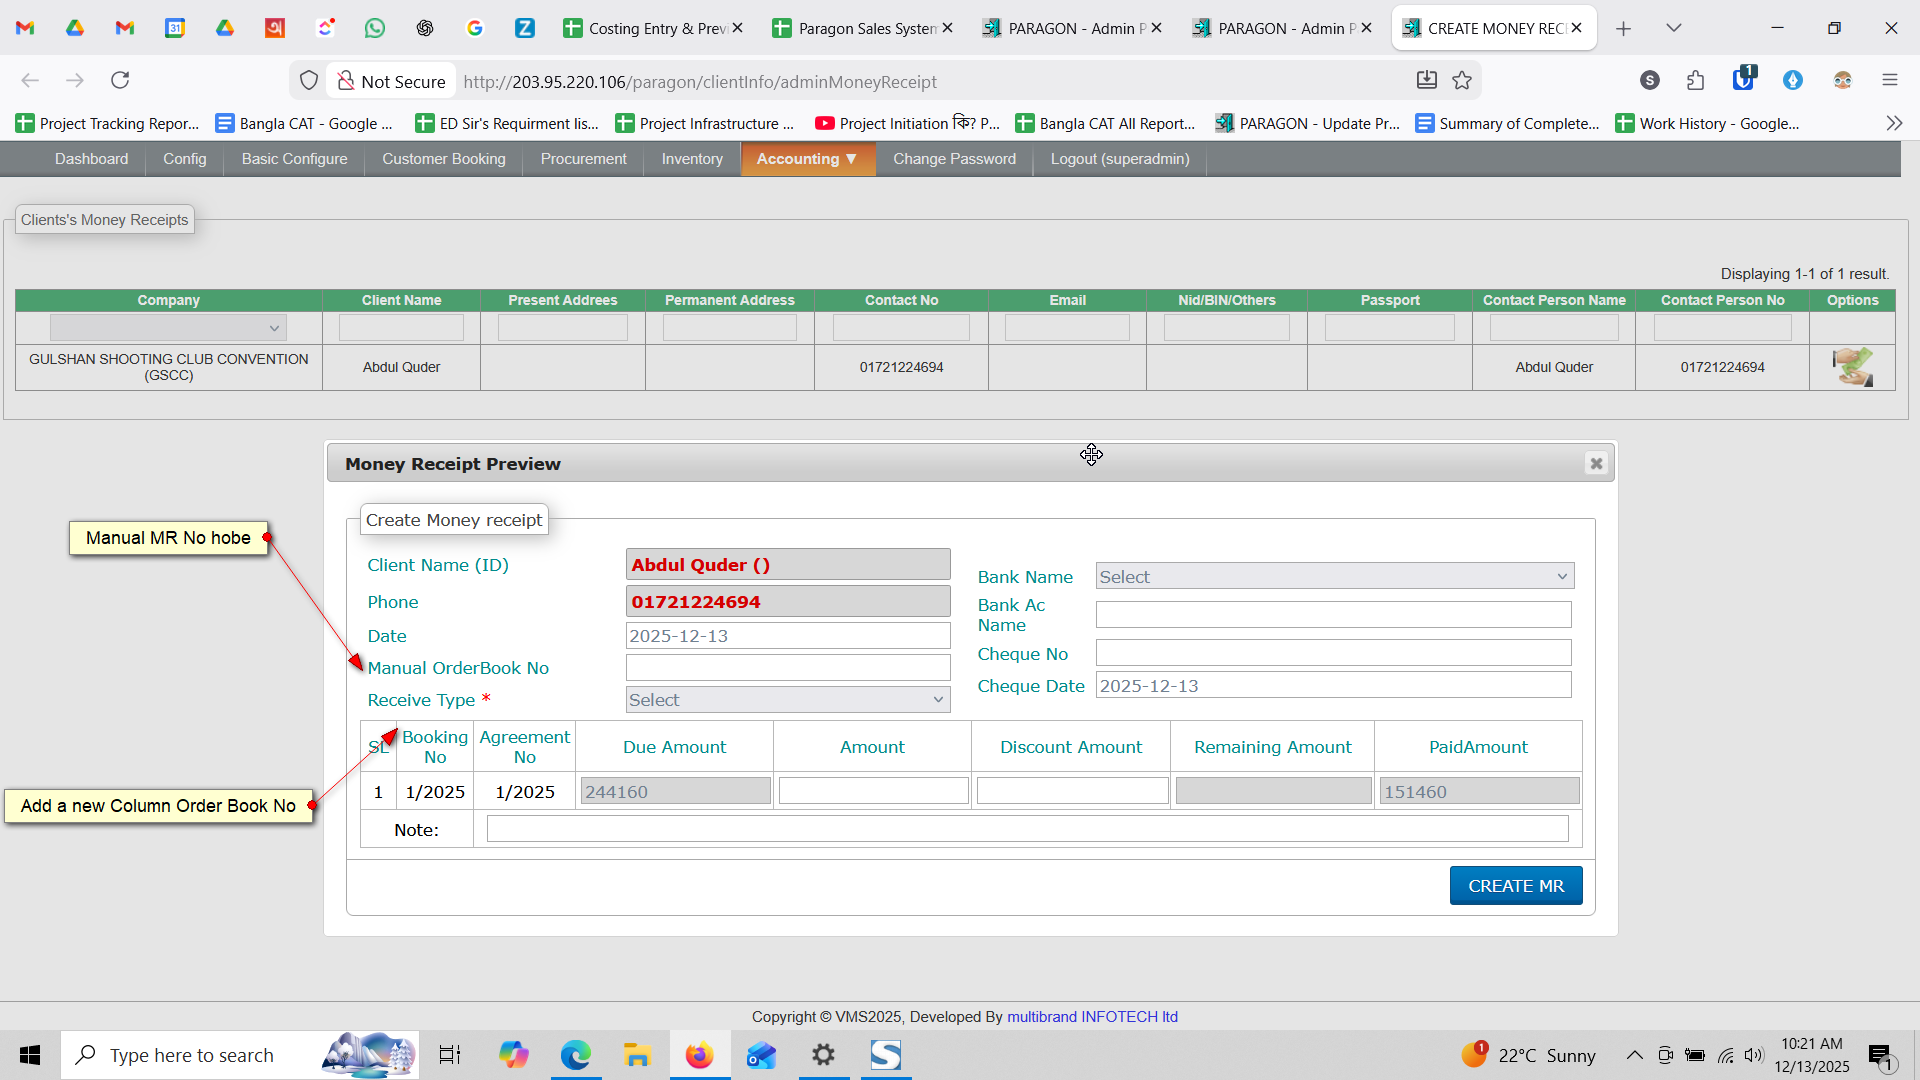This screenshot has height=1080, width=1920.
Task: Go to the Customer Booking menu
Action: [x=443, y=159]
